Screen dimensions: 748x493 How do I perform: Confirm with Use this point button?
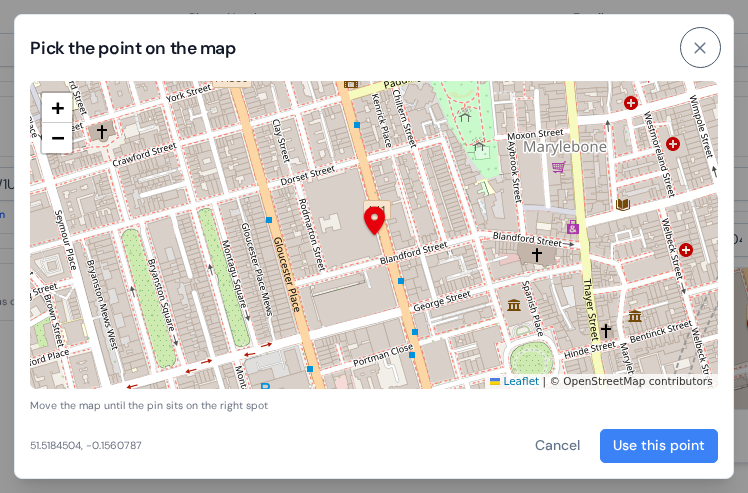pos(658,445)
